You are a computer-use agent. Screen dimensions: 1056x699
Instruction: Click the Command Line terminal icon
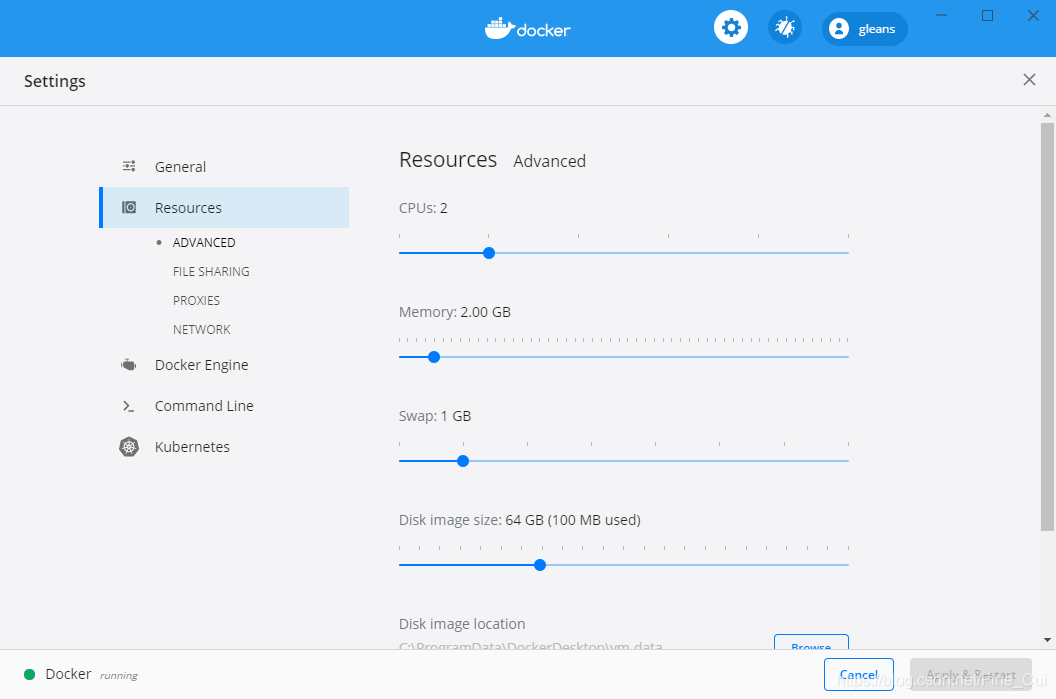(x=129, y=406)
